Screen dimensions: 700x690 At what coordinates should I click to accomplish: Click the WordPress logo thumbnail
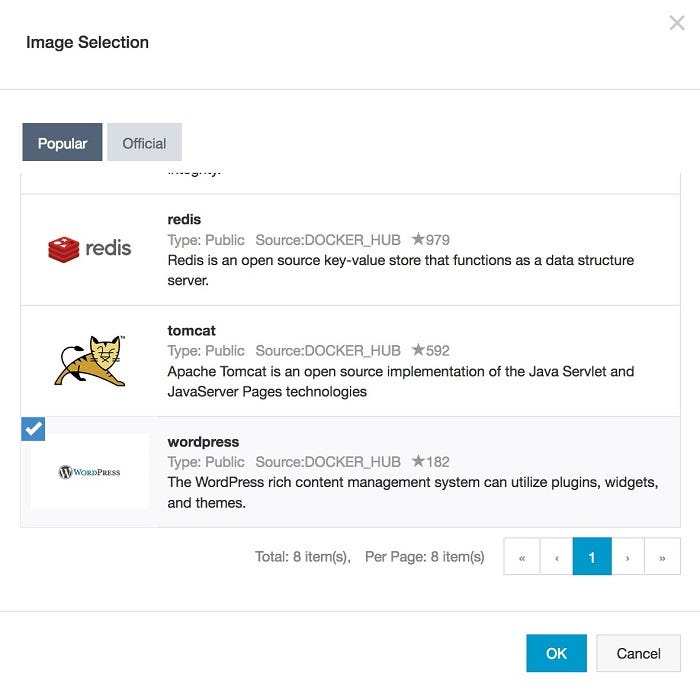coord(89,472)
